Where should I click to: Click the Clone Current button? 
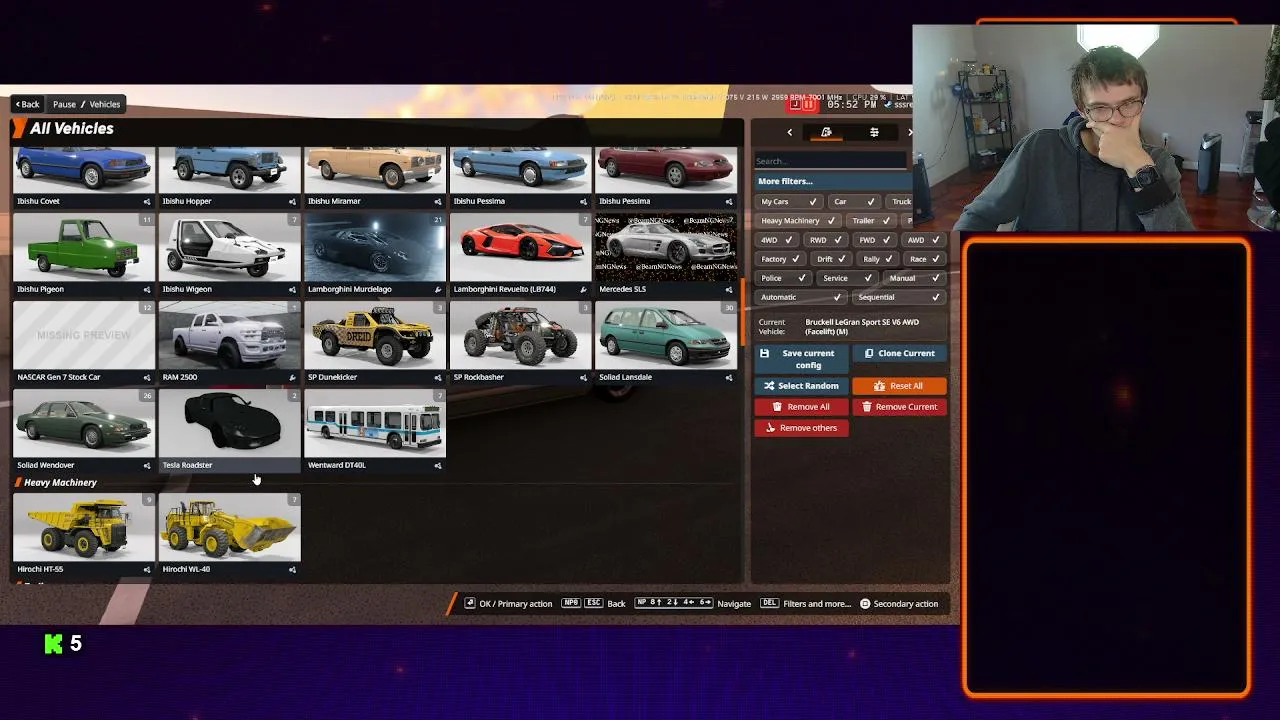(x=899, y=353)
